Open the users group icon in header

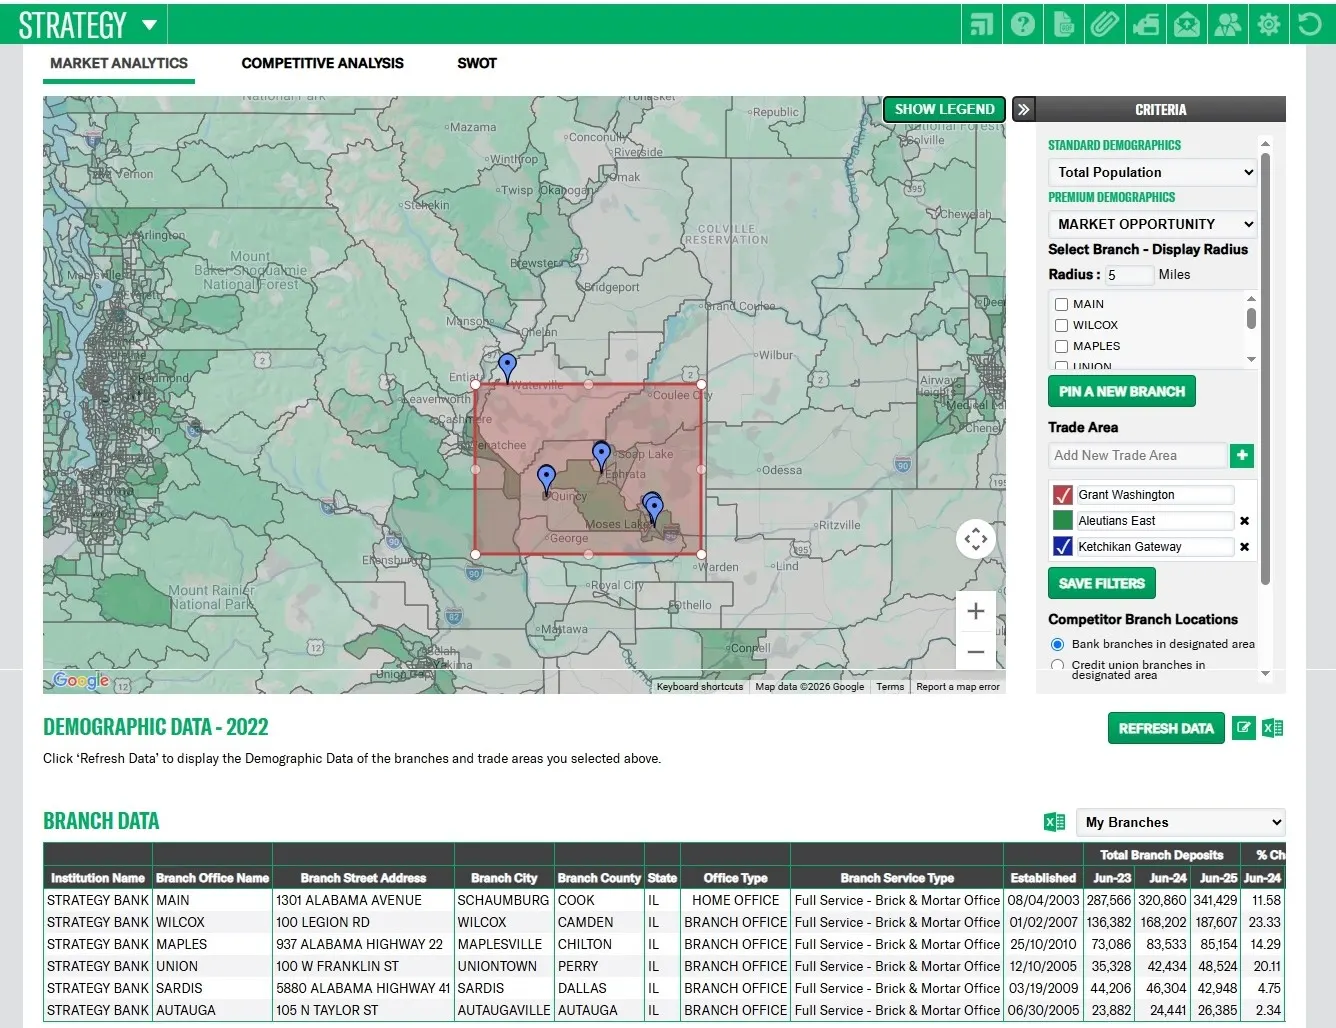tap(1228, 24)
